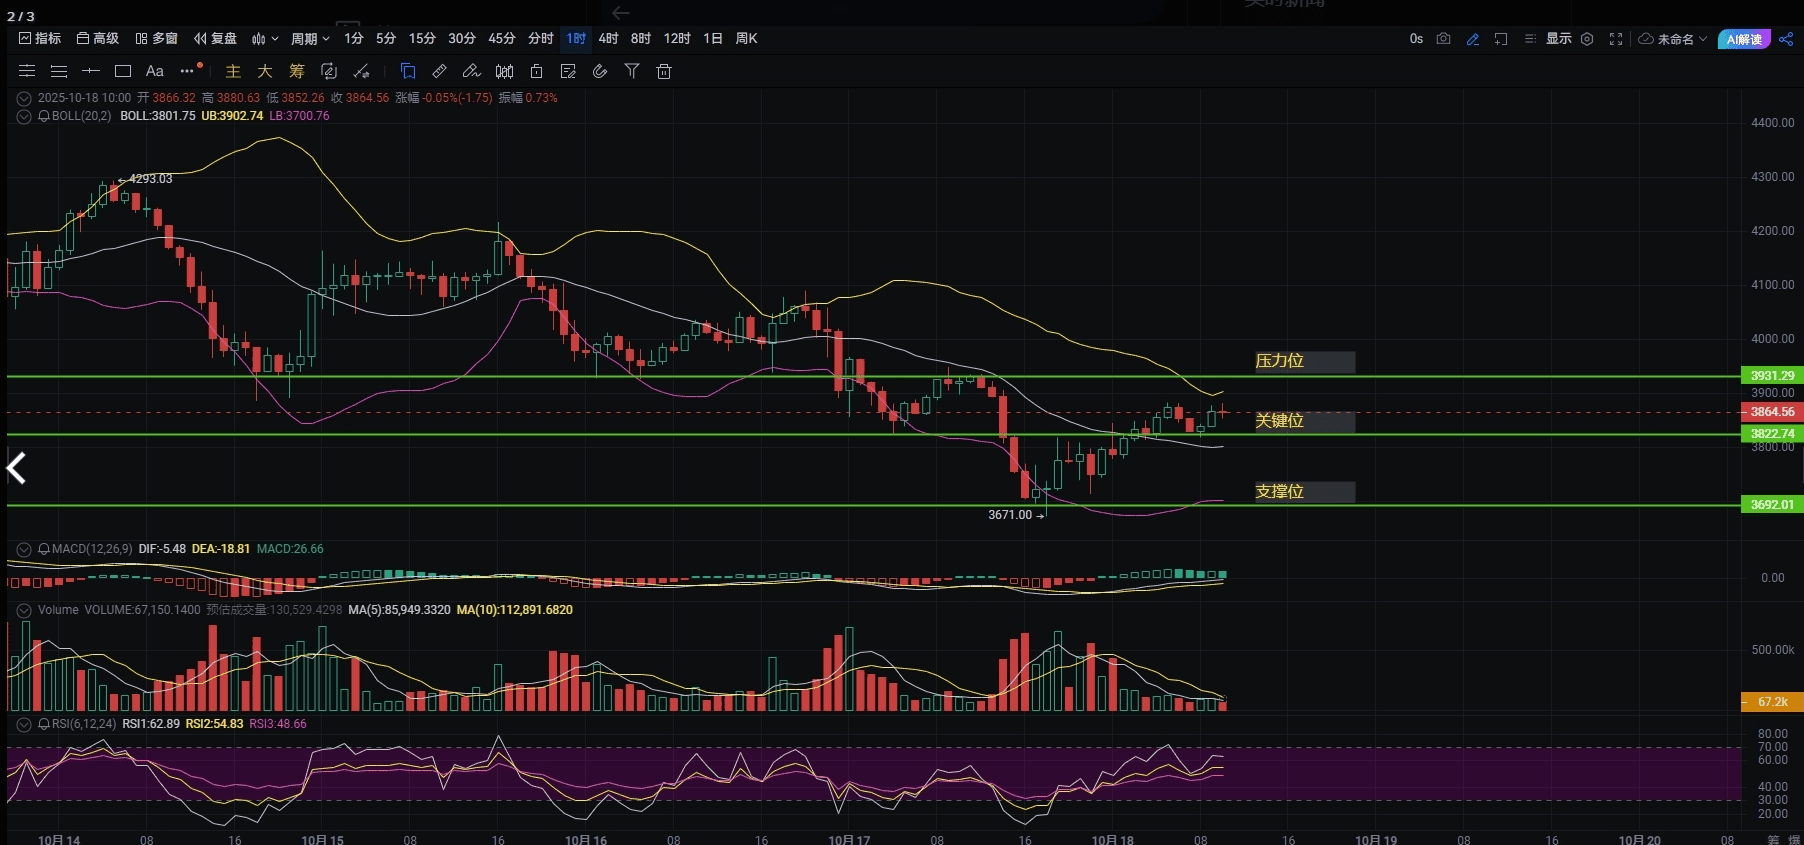The height and width of the screenshot is (845, 1804).
Task: Enter fullscreen mode
Action: (x=1616, y=39)
